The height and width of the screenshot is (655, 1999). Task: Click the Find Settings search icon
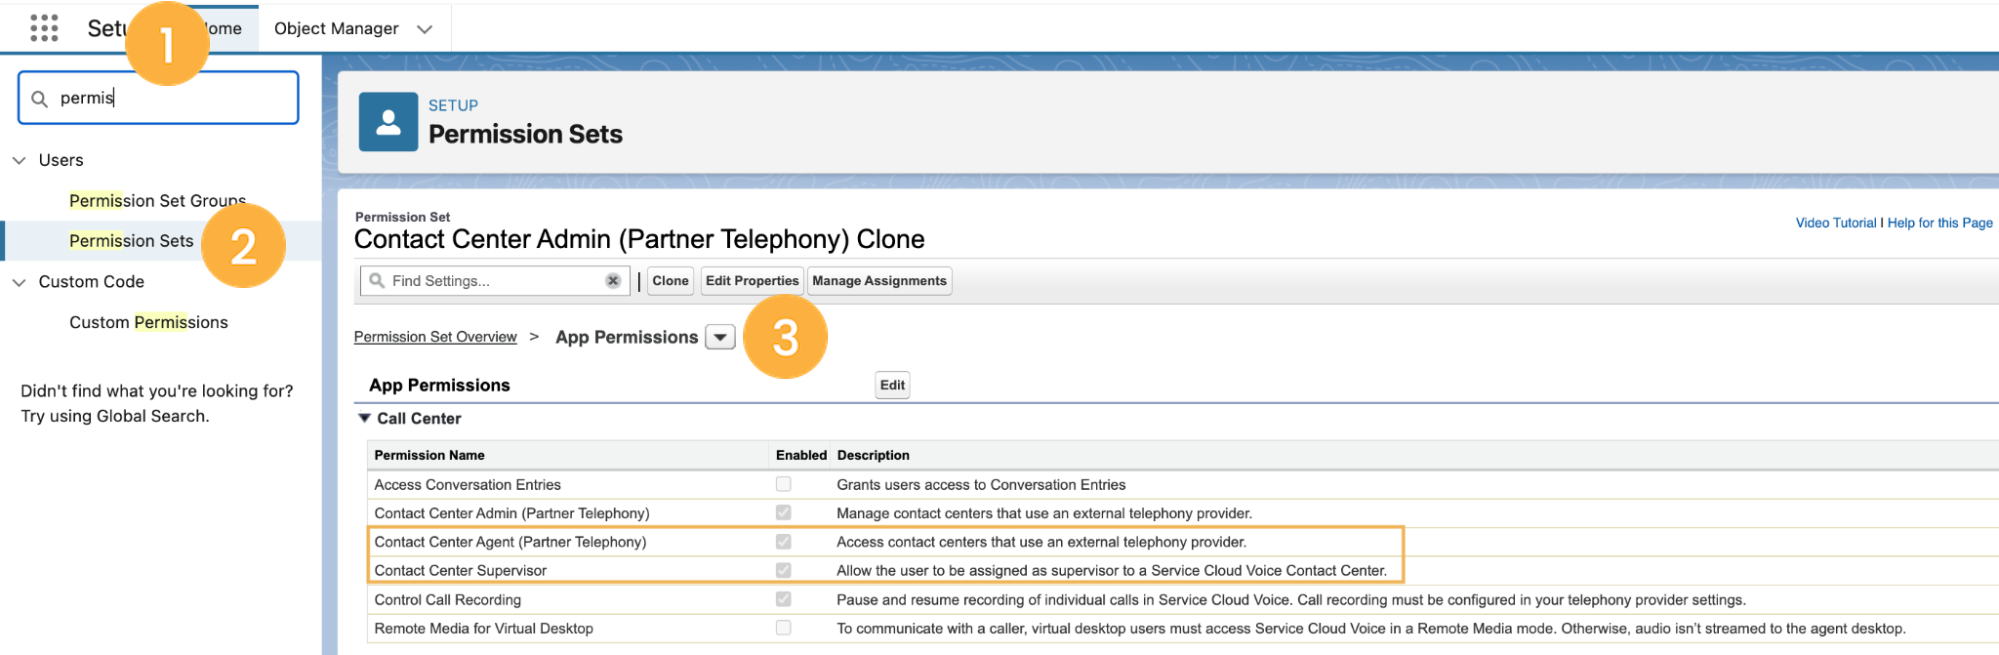[377, 281]
